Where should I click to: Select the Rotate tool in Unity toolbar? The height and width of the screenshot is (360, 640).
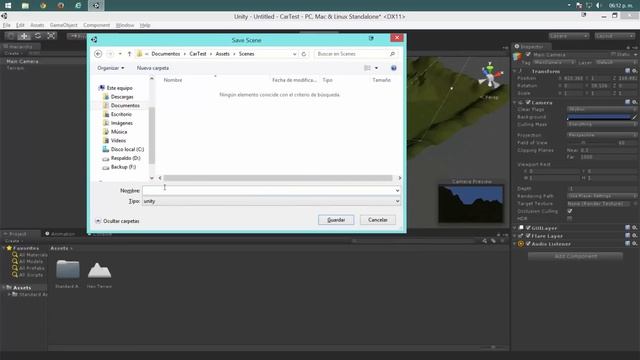click(x=38, y=36)
